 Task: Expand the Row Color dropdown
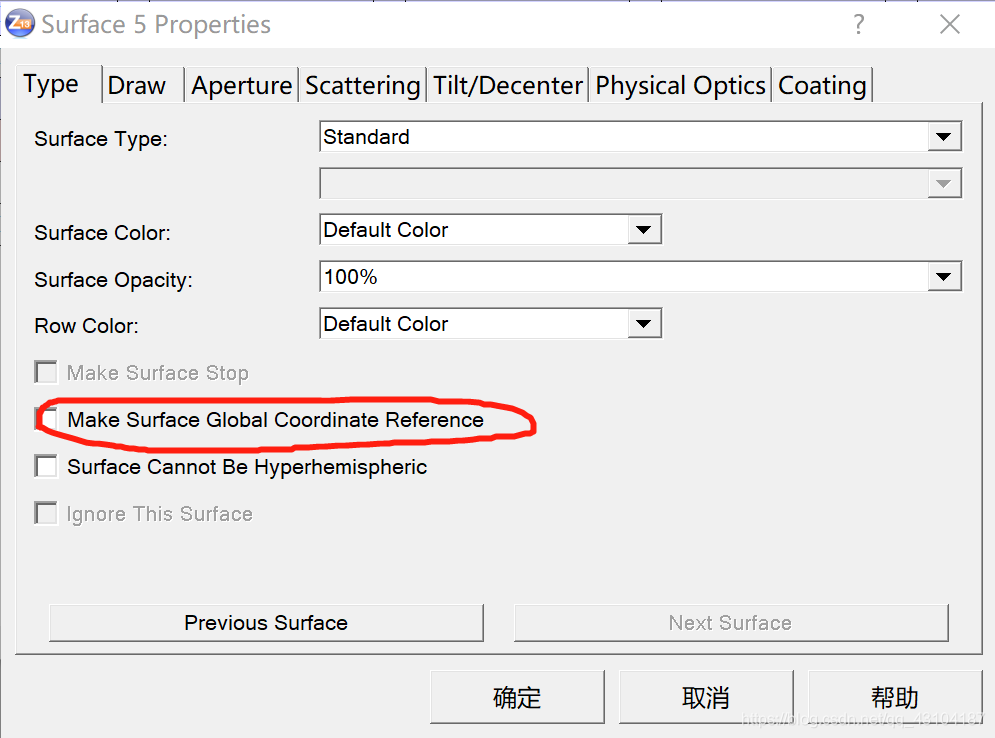click(x=644, y=324)
